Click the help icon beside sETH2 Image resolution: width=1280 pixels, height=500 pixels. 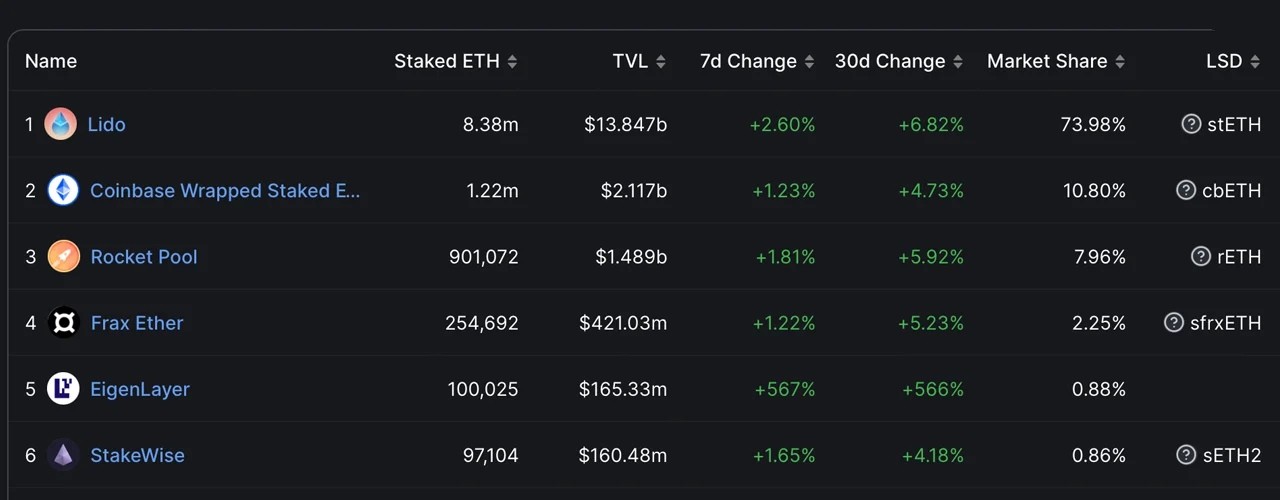coord(1186,455)
